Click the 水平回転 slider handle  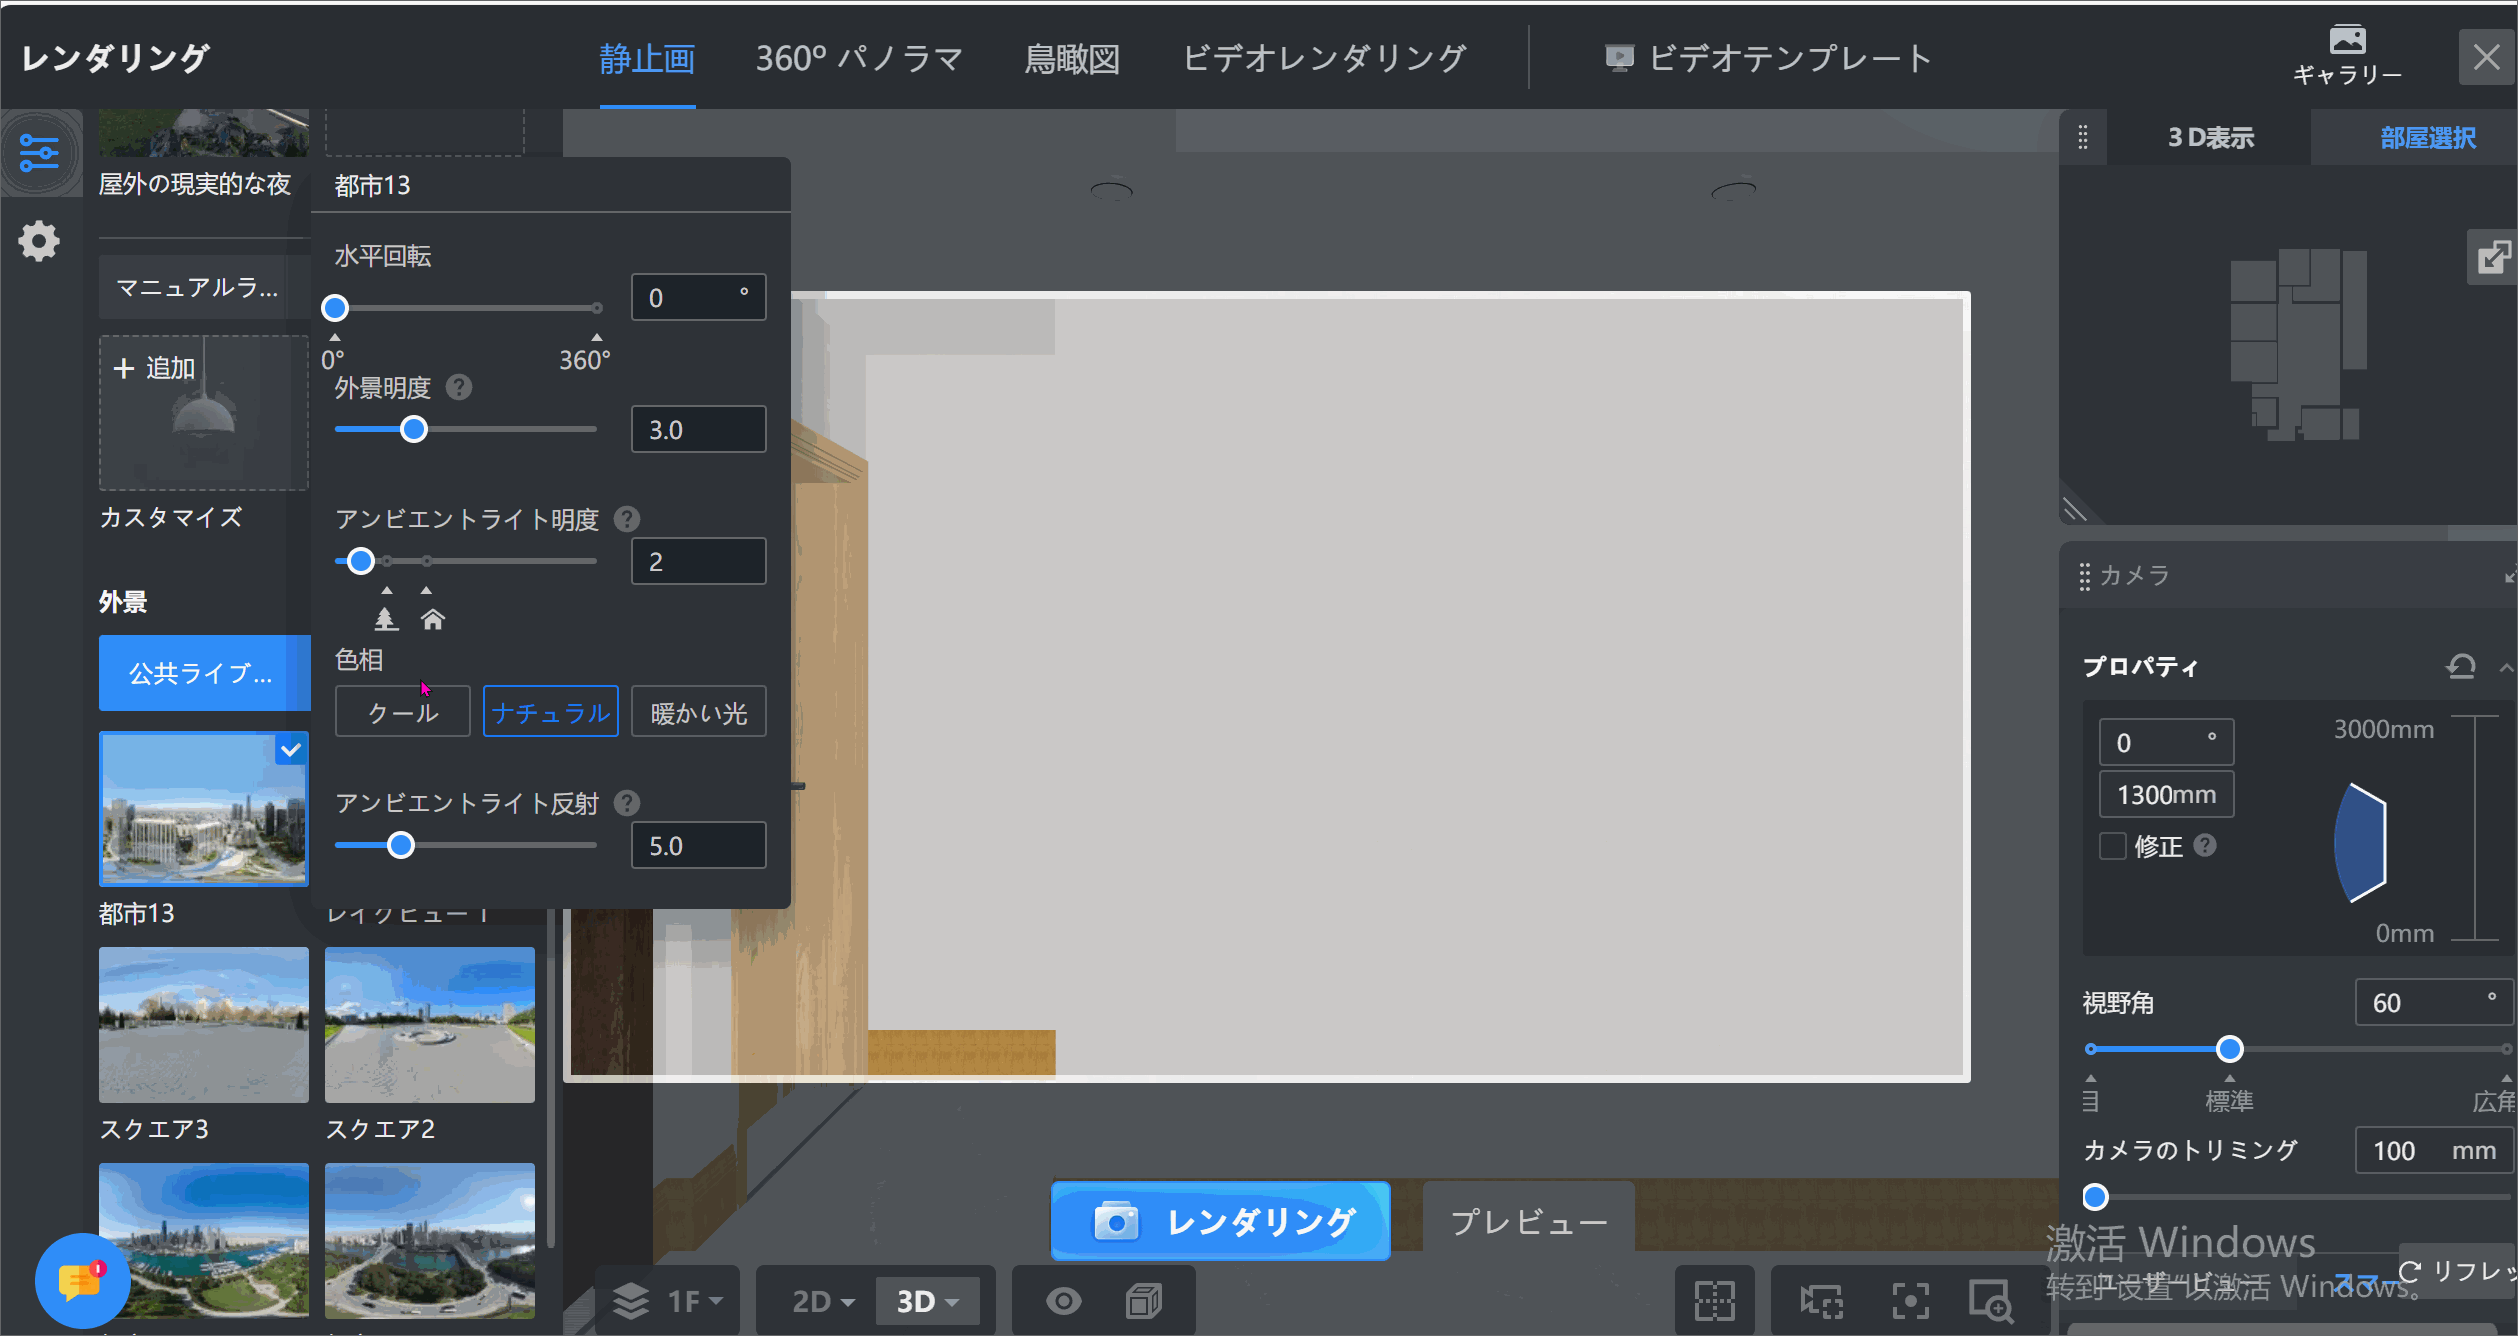tap(335, 308)
